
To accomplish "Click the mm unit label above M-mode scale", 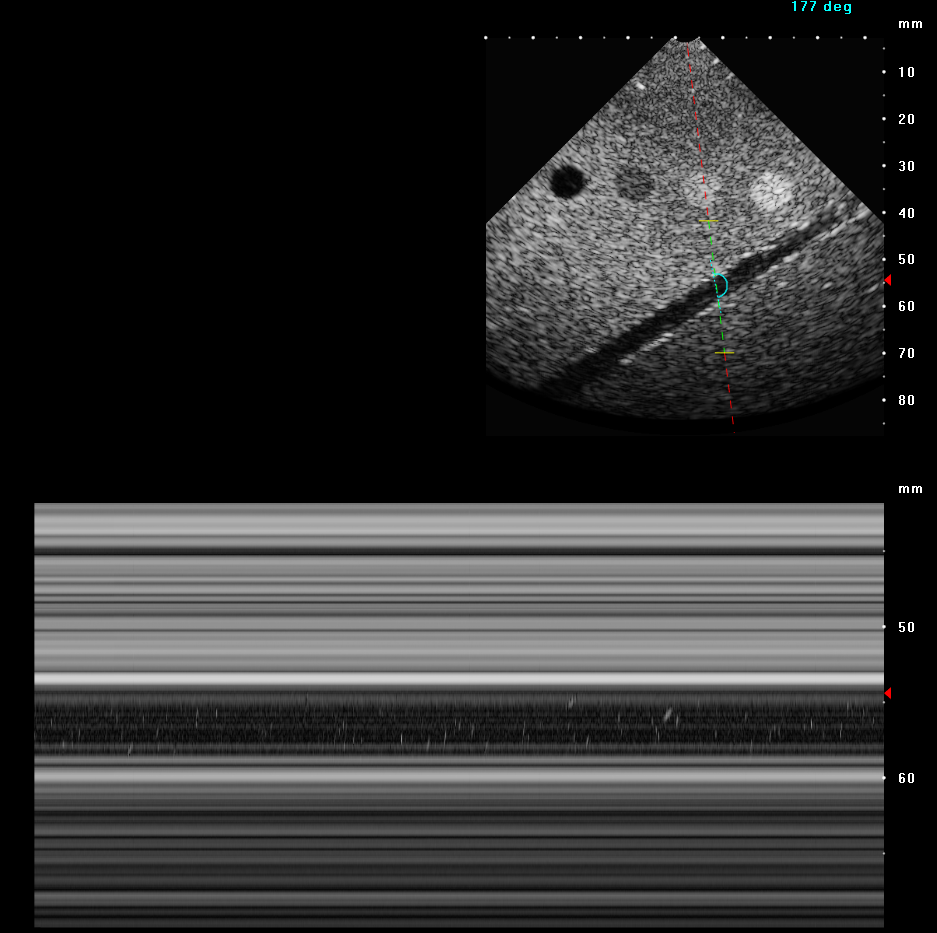I will 910,489.
